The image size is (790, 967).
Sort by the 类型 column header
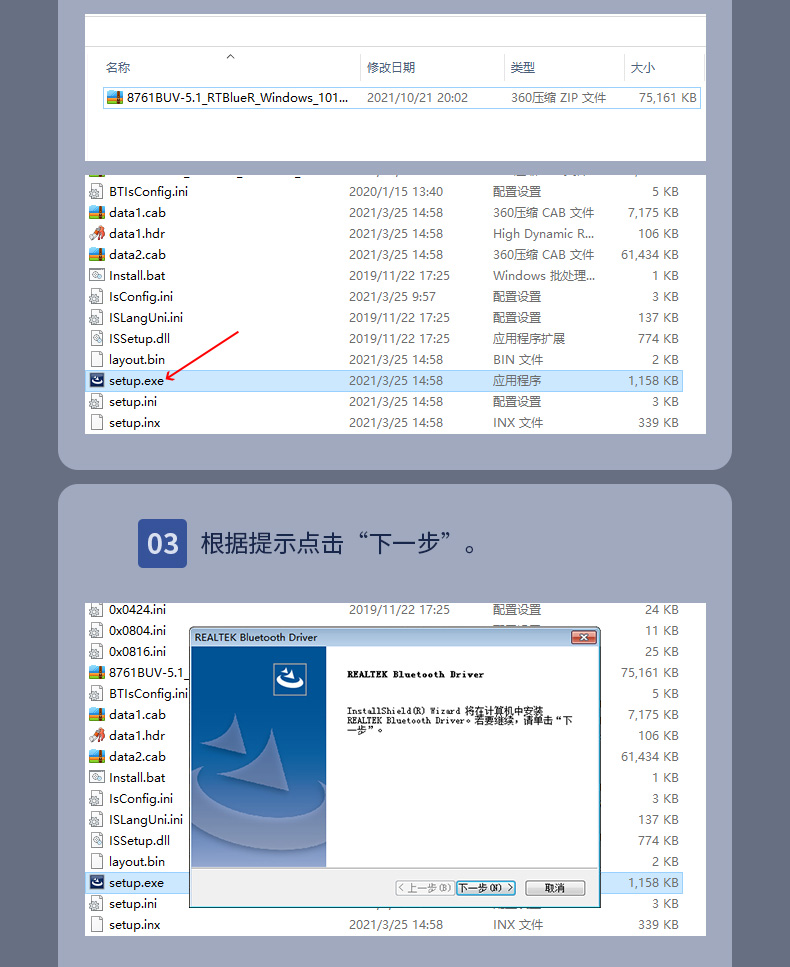(523, 67)
